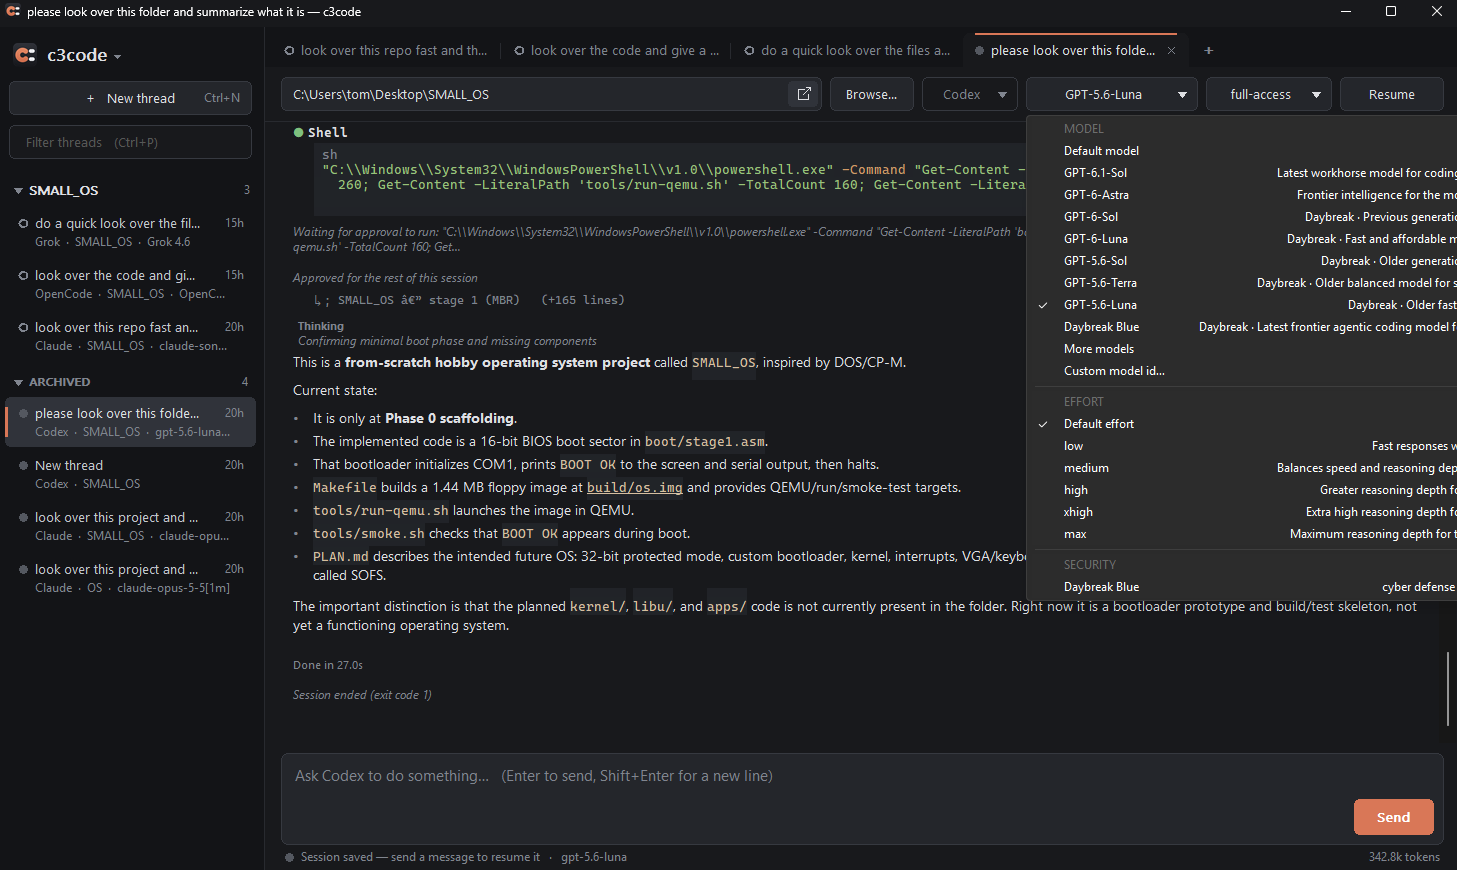
Task: Select checked Default effort option
Action: [x=1243, y=424]
